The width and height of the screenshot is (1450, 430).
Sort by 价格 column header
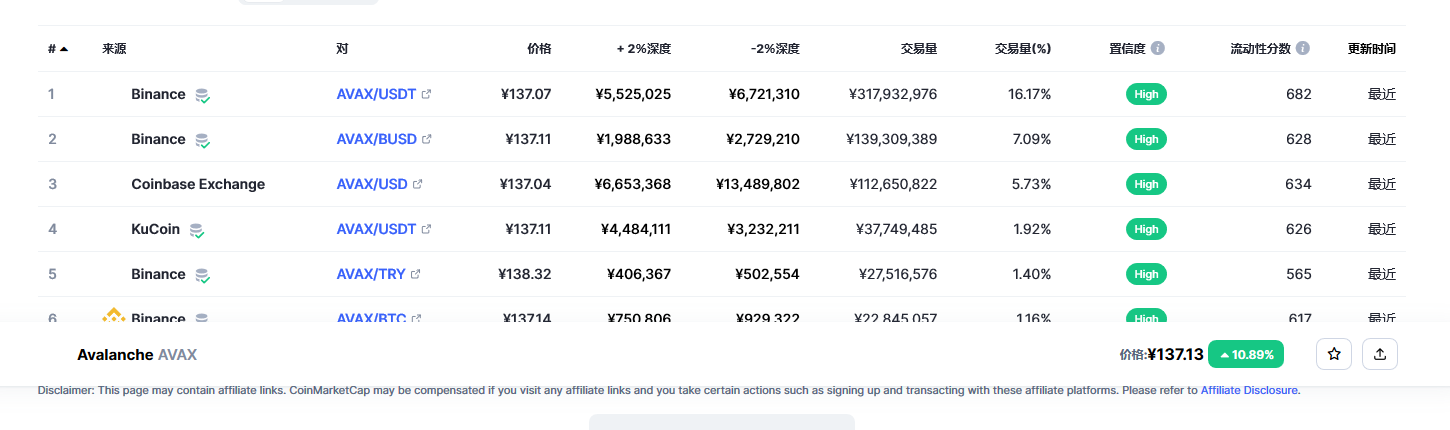coord(539,48)
